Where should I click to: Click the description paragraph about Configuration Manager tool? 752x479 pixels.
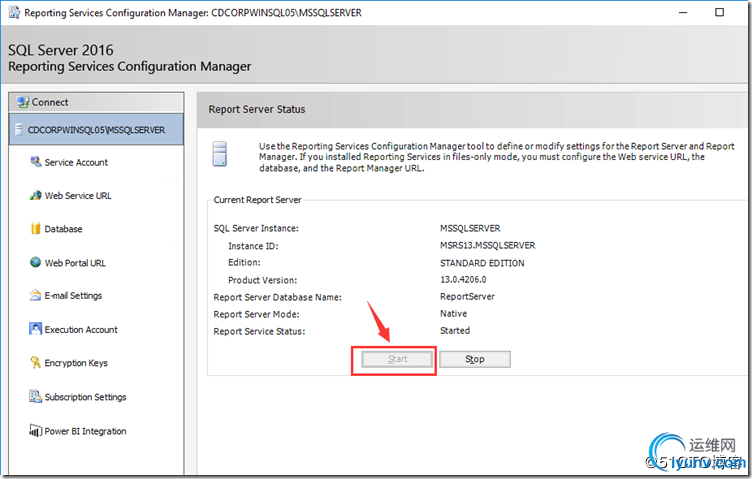pyautogui.click(x=496, y=157)
